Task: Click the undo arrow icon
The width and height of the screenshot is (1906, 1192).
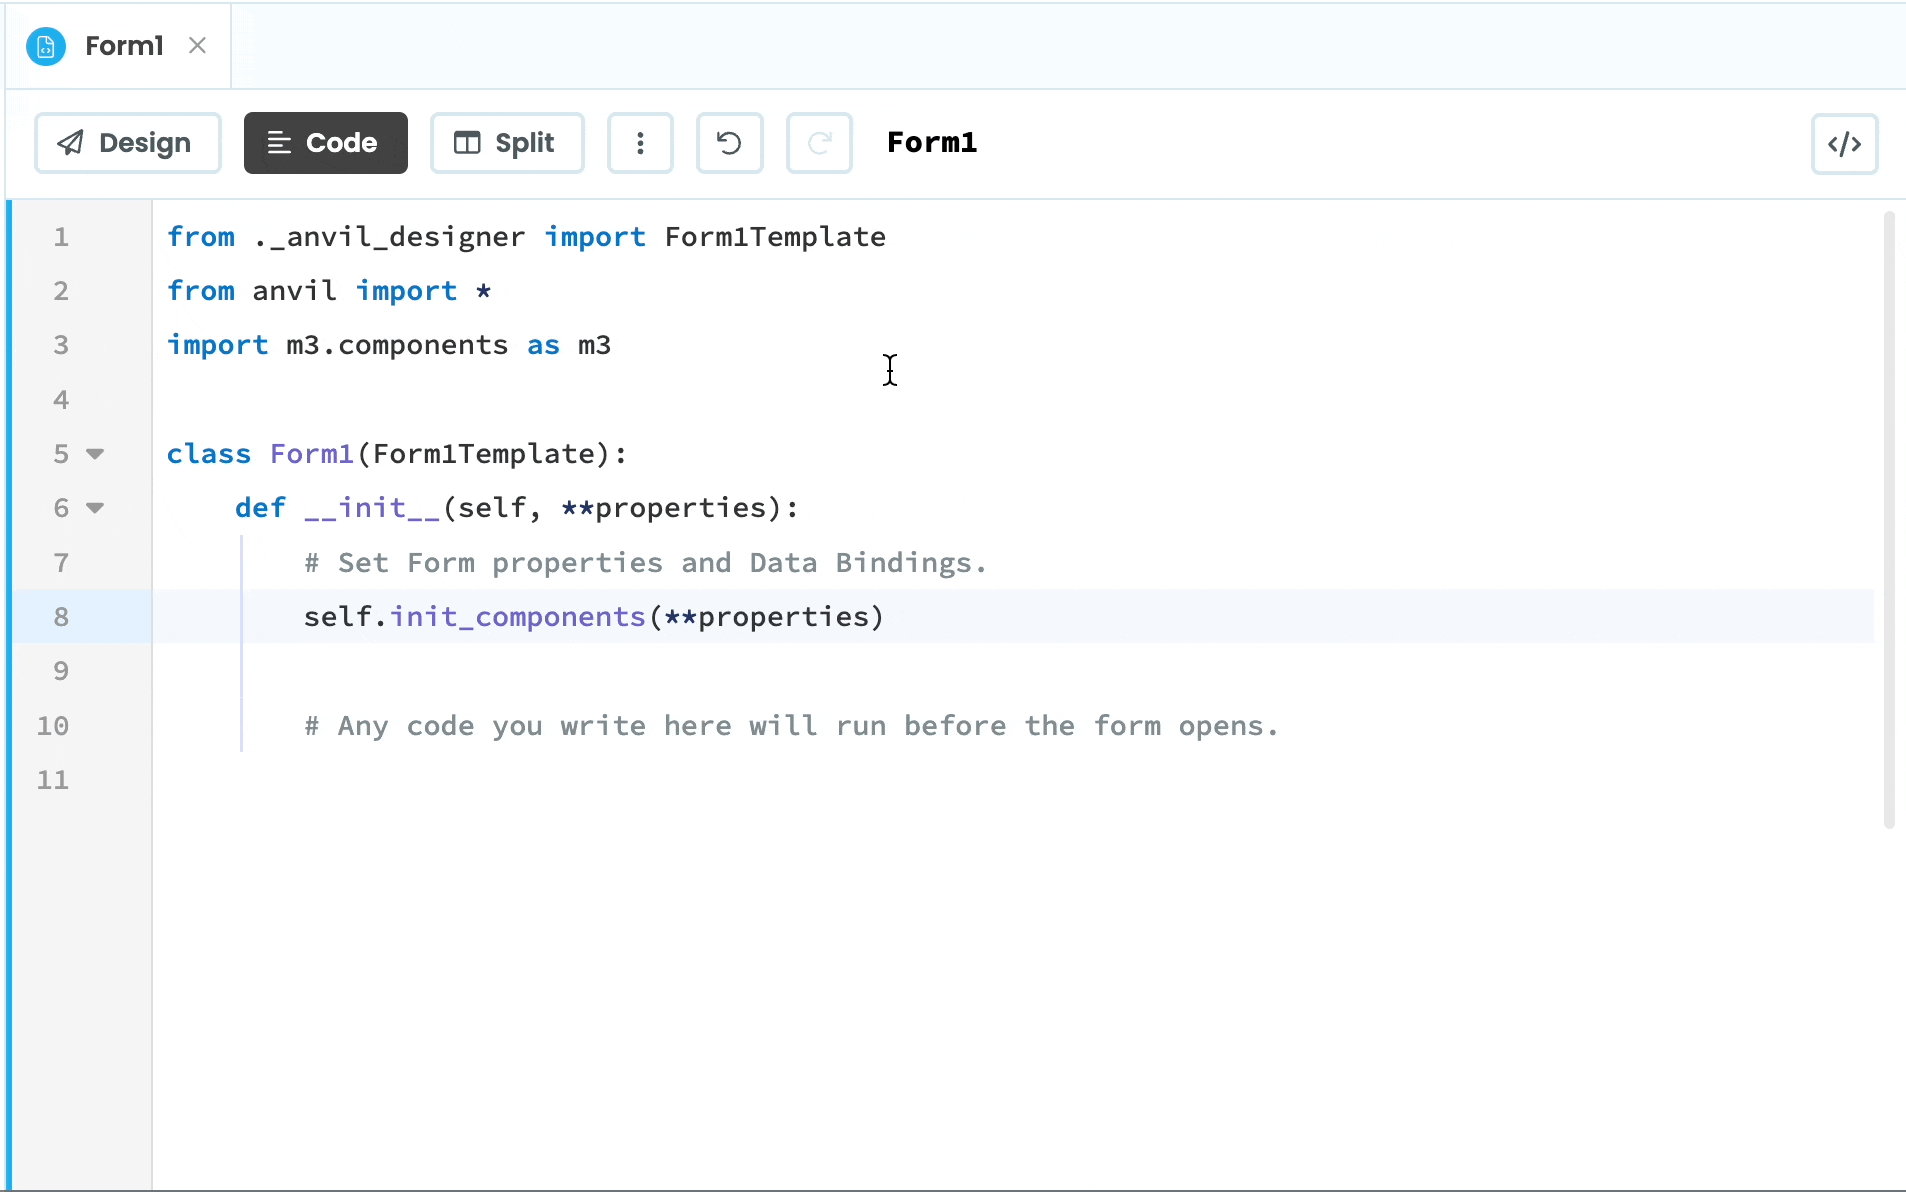Action: (x=730, y=143)
